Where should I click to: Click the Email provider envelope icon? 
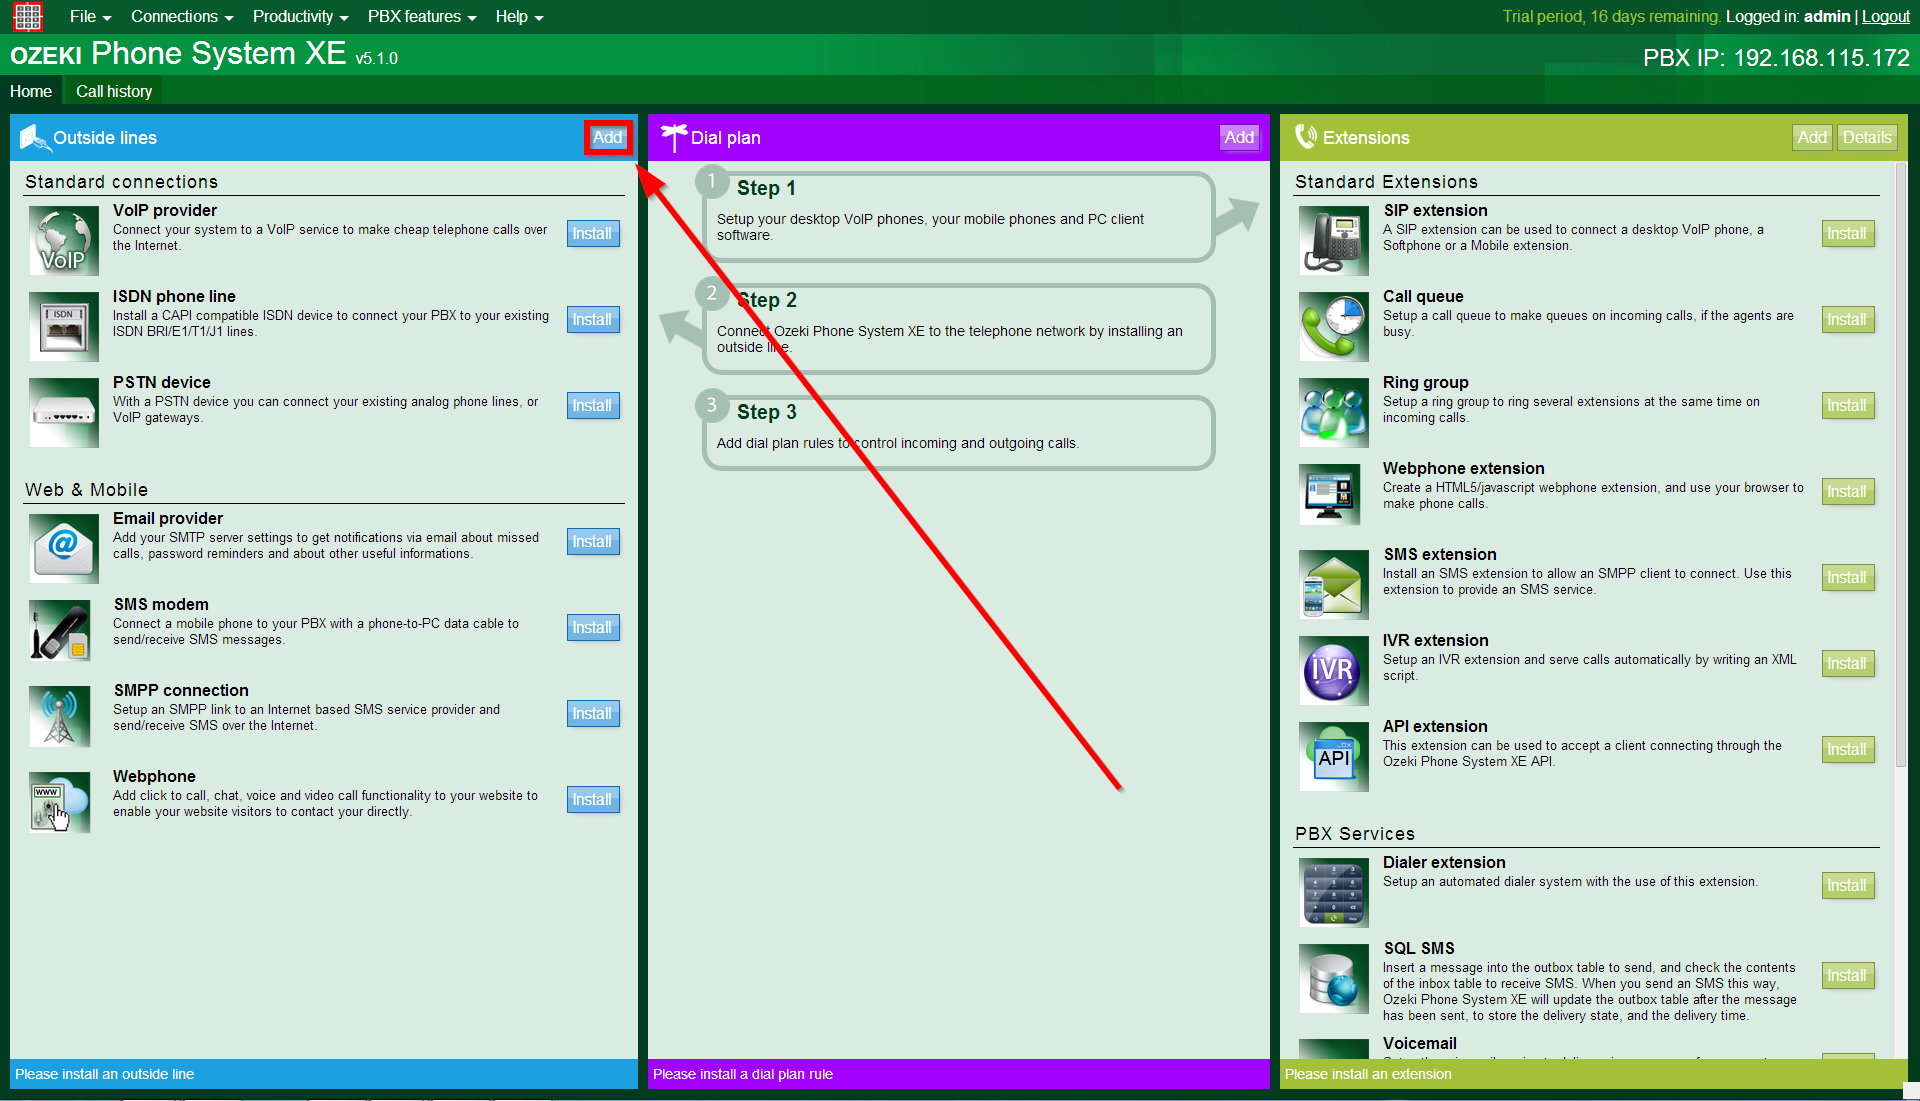pyautogui.click(x=64, y=547)
